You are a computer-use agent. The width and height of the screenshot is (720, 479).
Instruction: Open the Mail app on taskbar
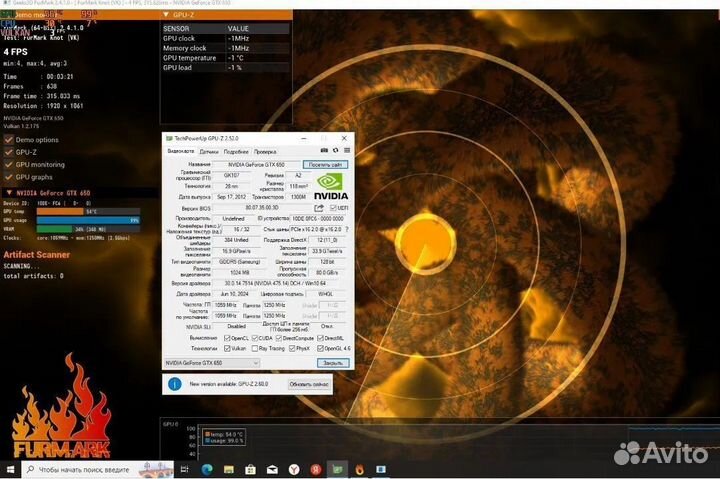pyautogui.click(x=272, y=469)
